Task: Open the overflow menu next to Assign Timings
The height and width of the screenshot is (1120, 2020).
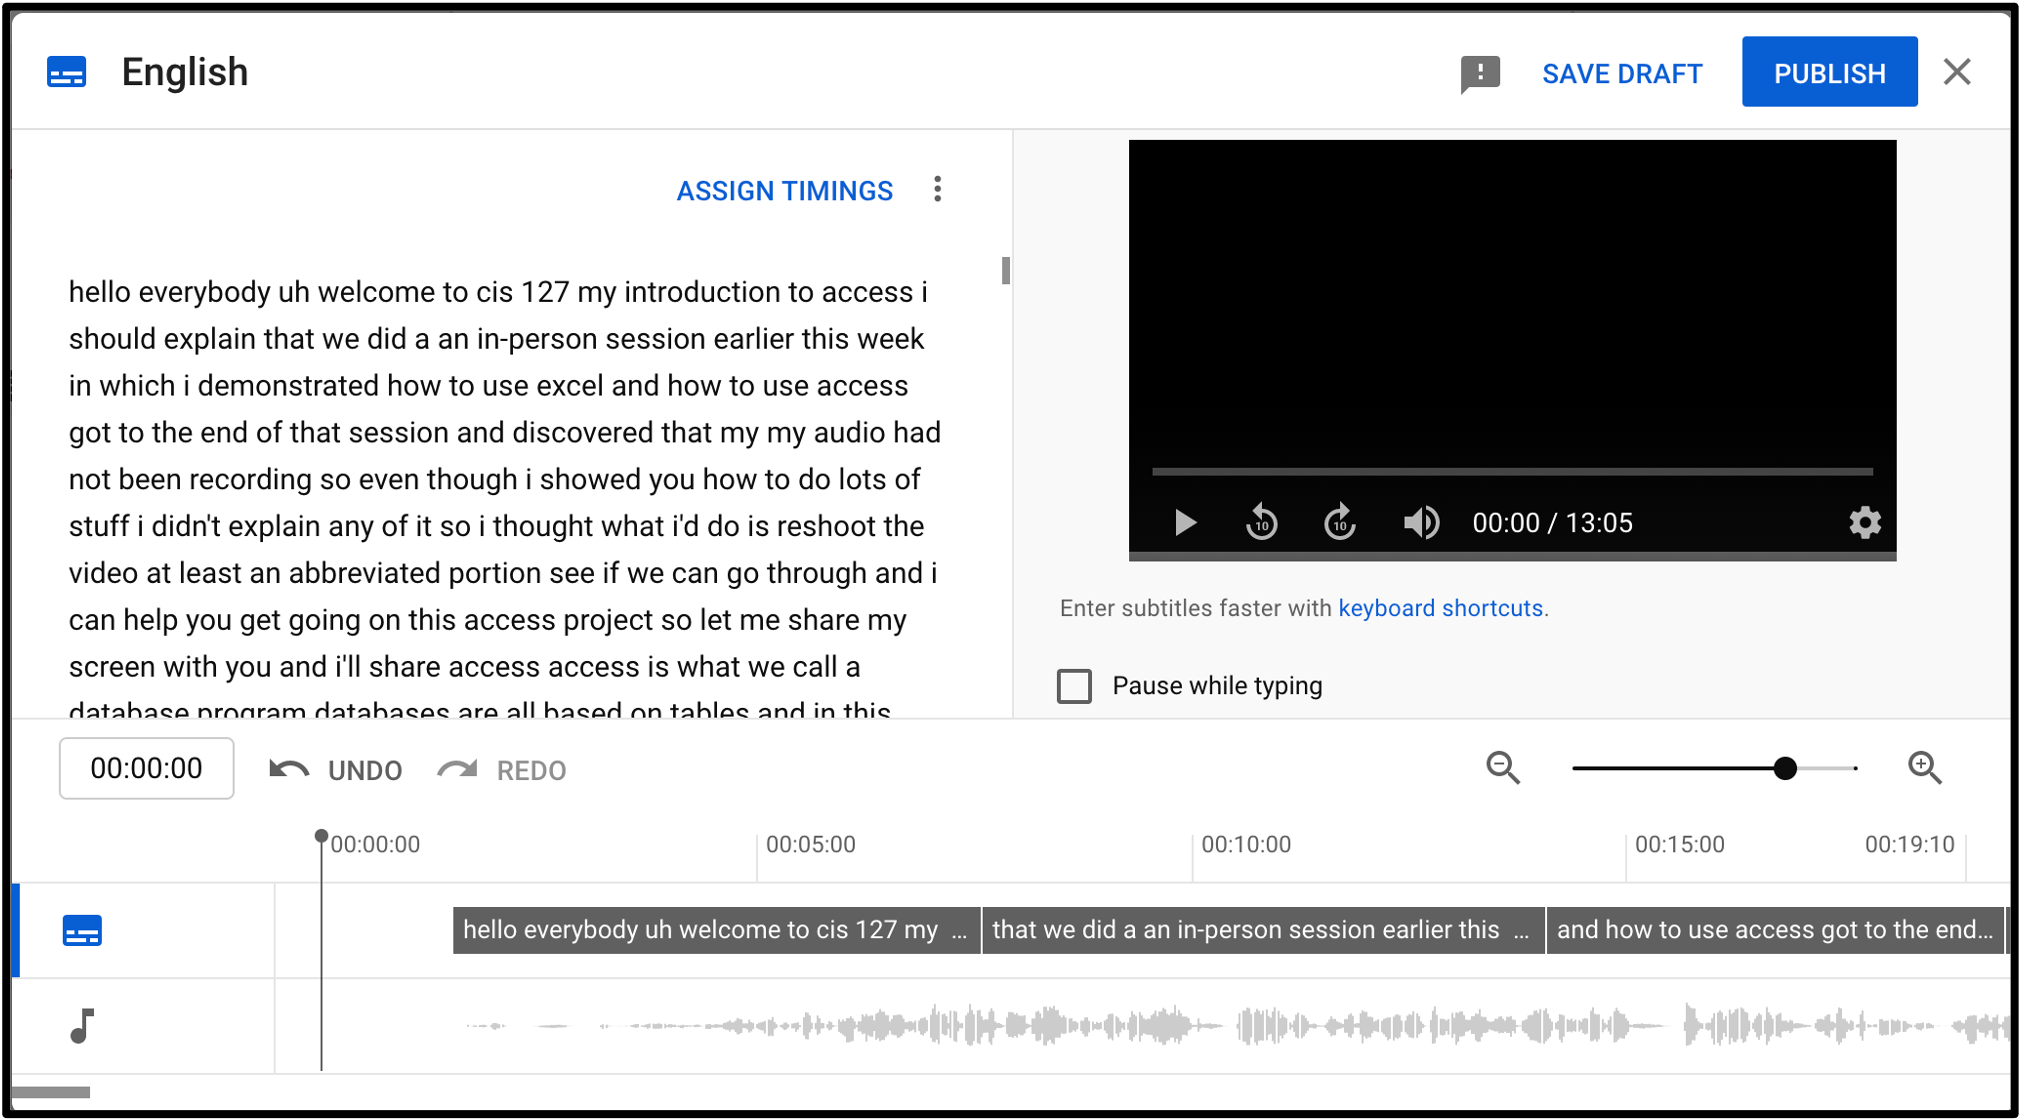Action: pyautogui.click(x=937, y=189)
